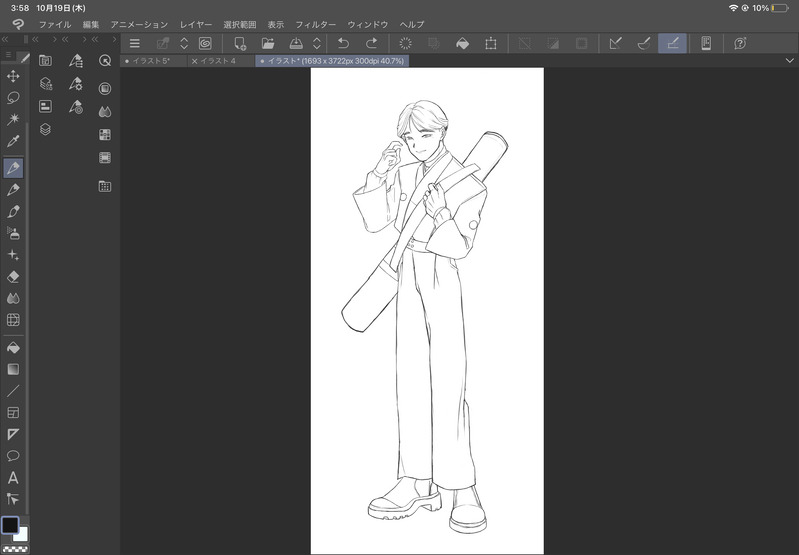The height and width of the screenshot is (555, 799).
Task: Select the Auto select magic wand tool
Action: [13, 120]
